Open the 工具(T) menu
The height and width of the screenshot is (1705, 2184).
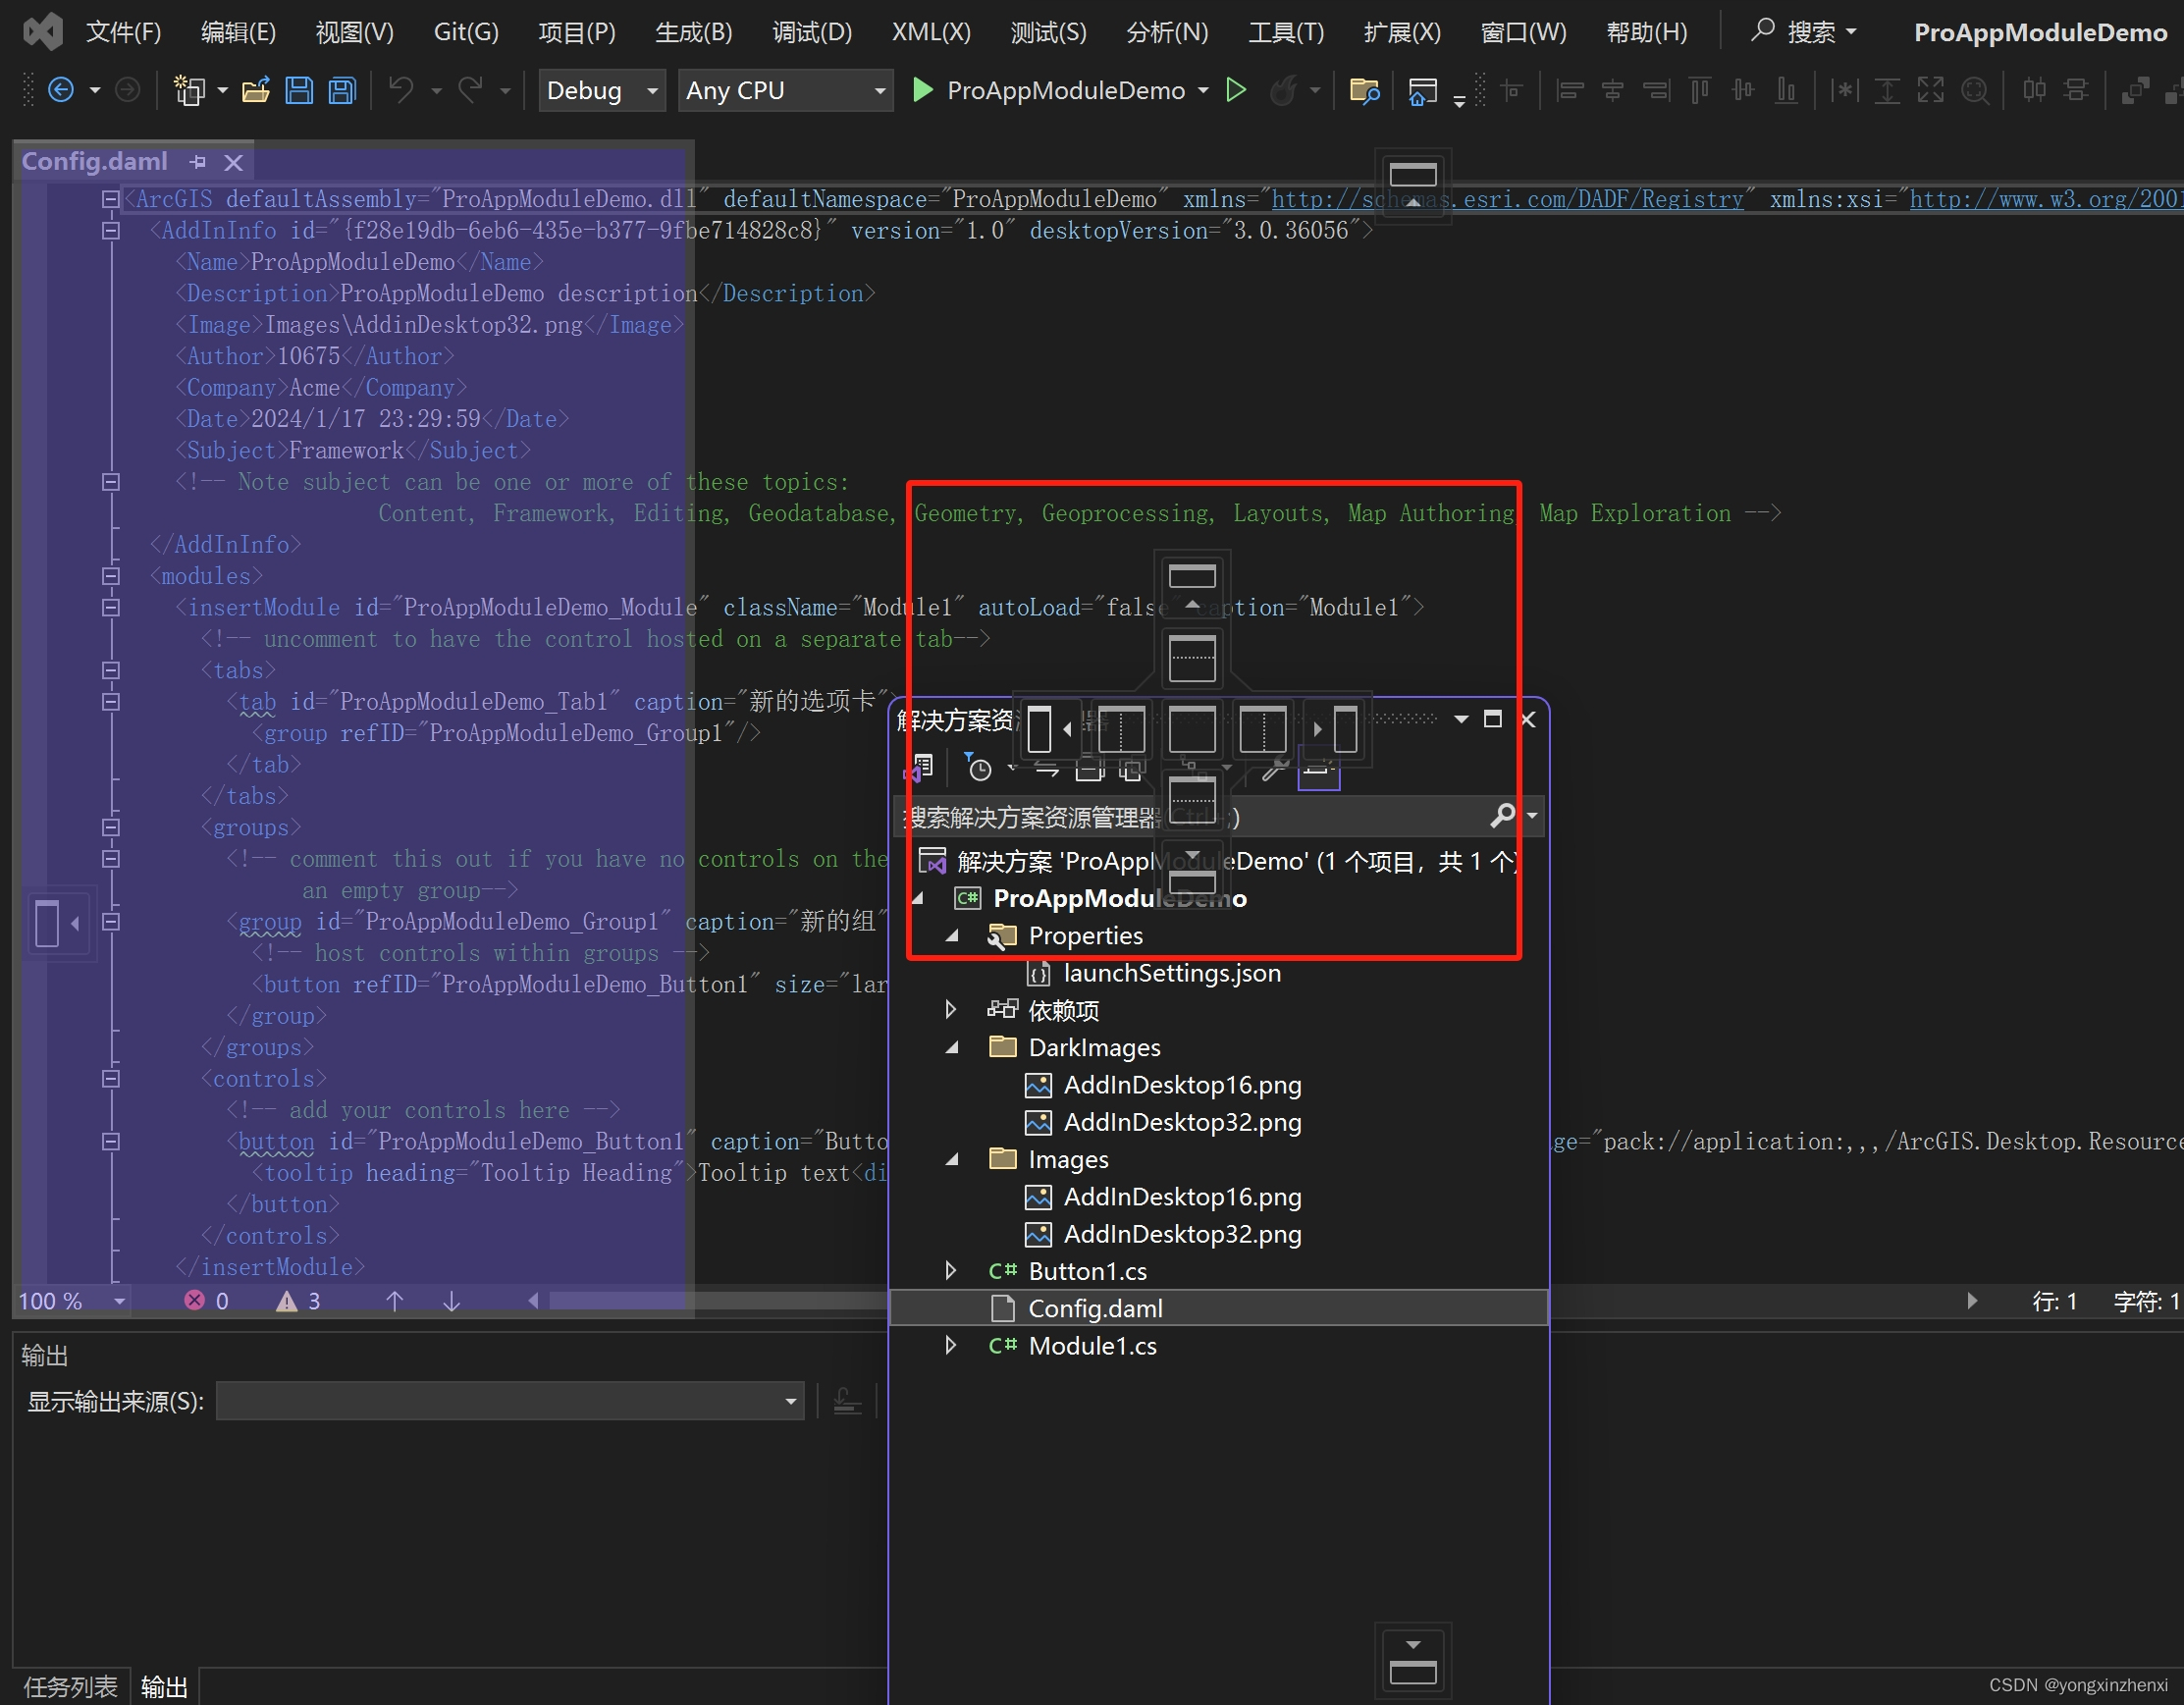[1286, 32]
